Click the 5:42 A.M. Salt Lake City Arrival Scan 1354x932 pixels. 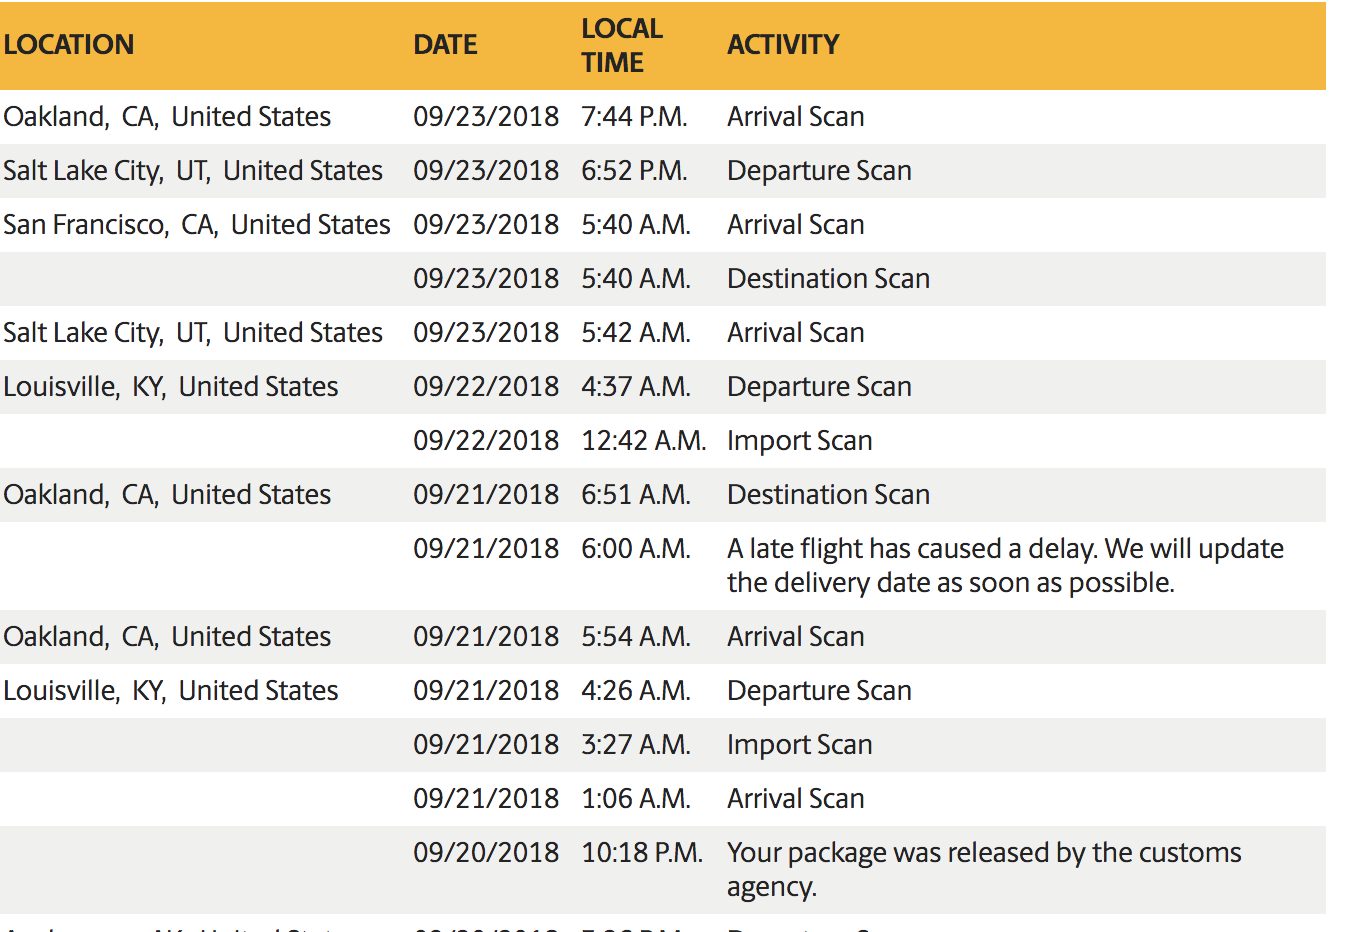[x=663, y=333]
